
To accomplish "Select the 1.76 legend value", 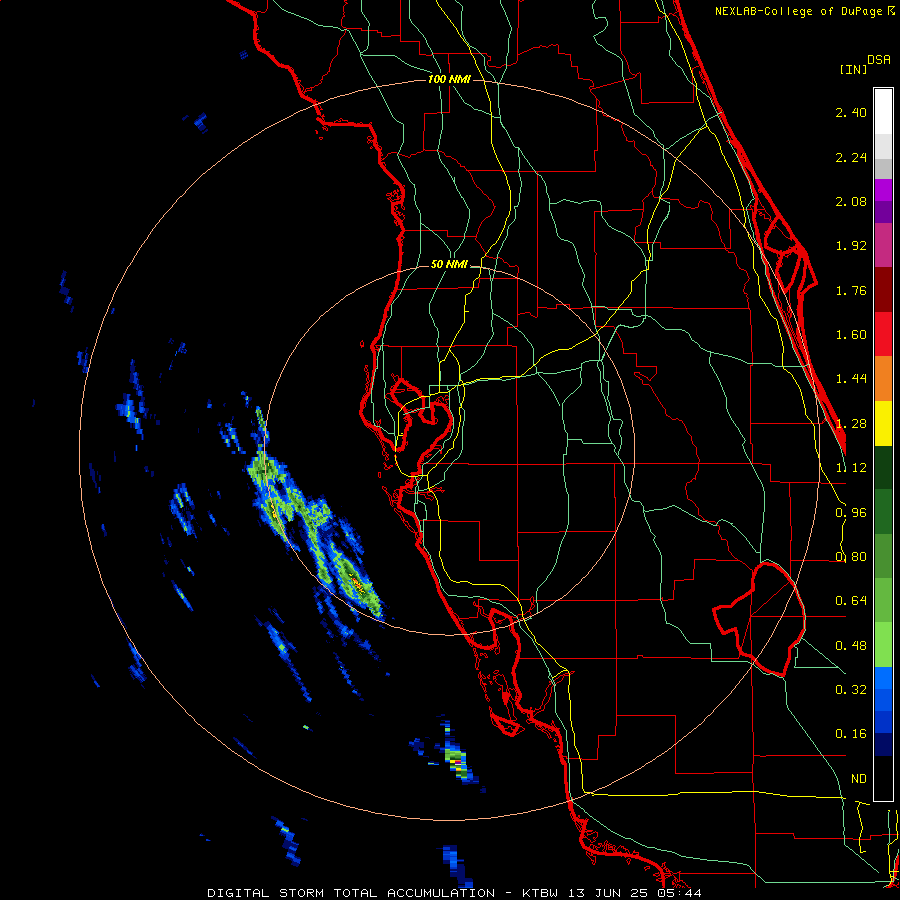I will click(x=851, y=290).
